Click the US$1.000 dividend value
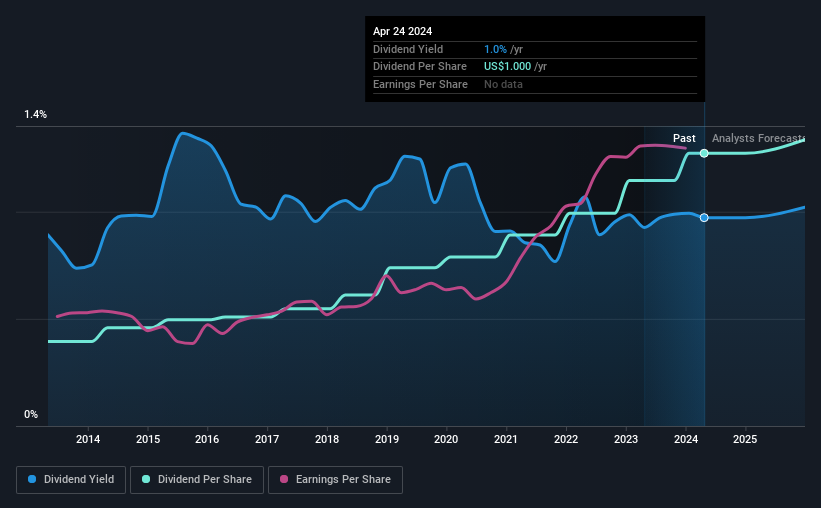The image size is (821, 508). pyautogui.click(x=507, y=67)
